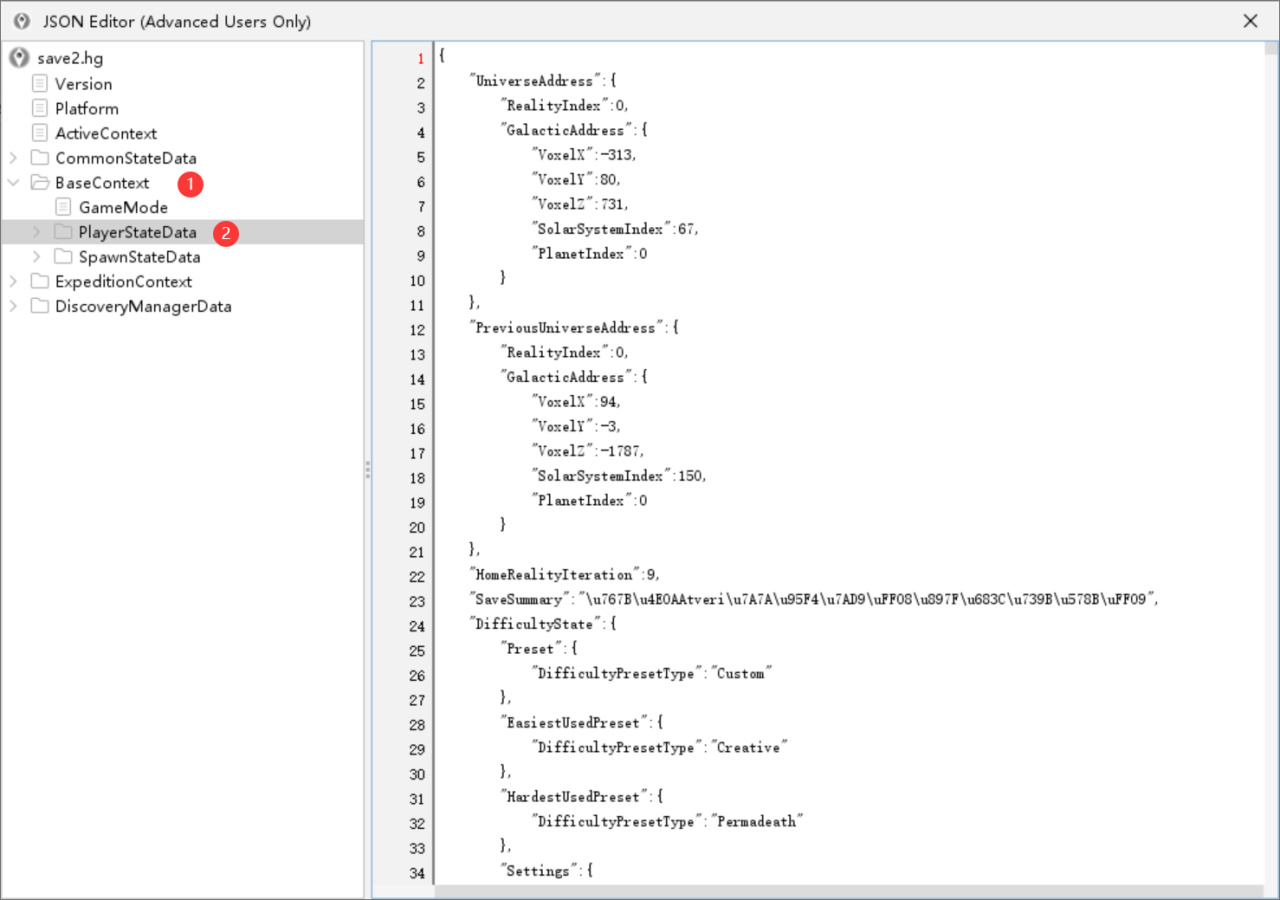Click the file icon beside ActiveContext
The width and height of the screenshot is (1280, 900).
click(40, 133)
